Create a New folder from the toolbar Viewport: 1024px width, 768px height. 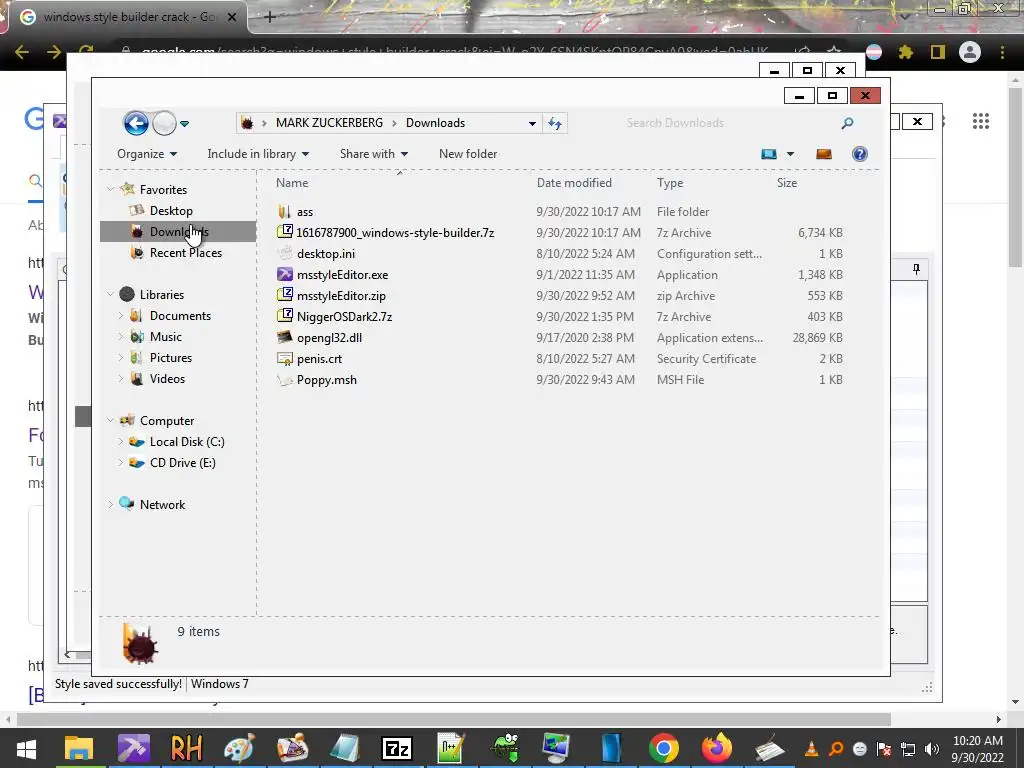[468, 154]
